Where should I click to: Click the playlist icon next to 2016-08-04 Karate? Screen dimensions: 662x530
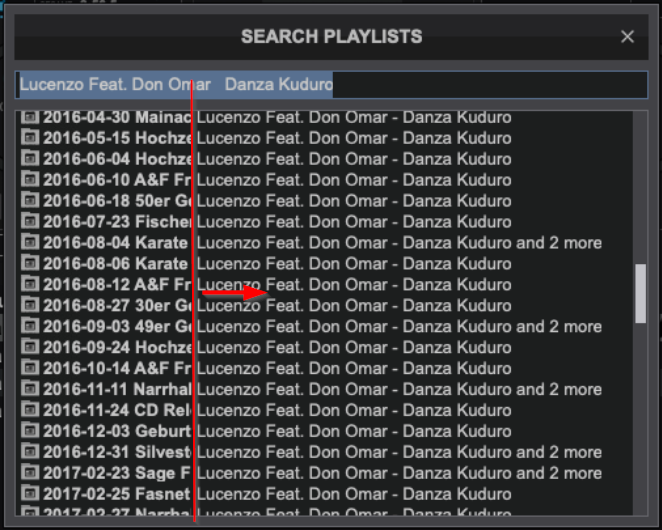point(29,243)
